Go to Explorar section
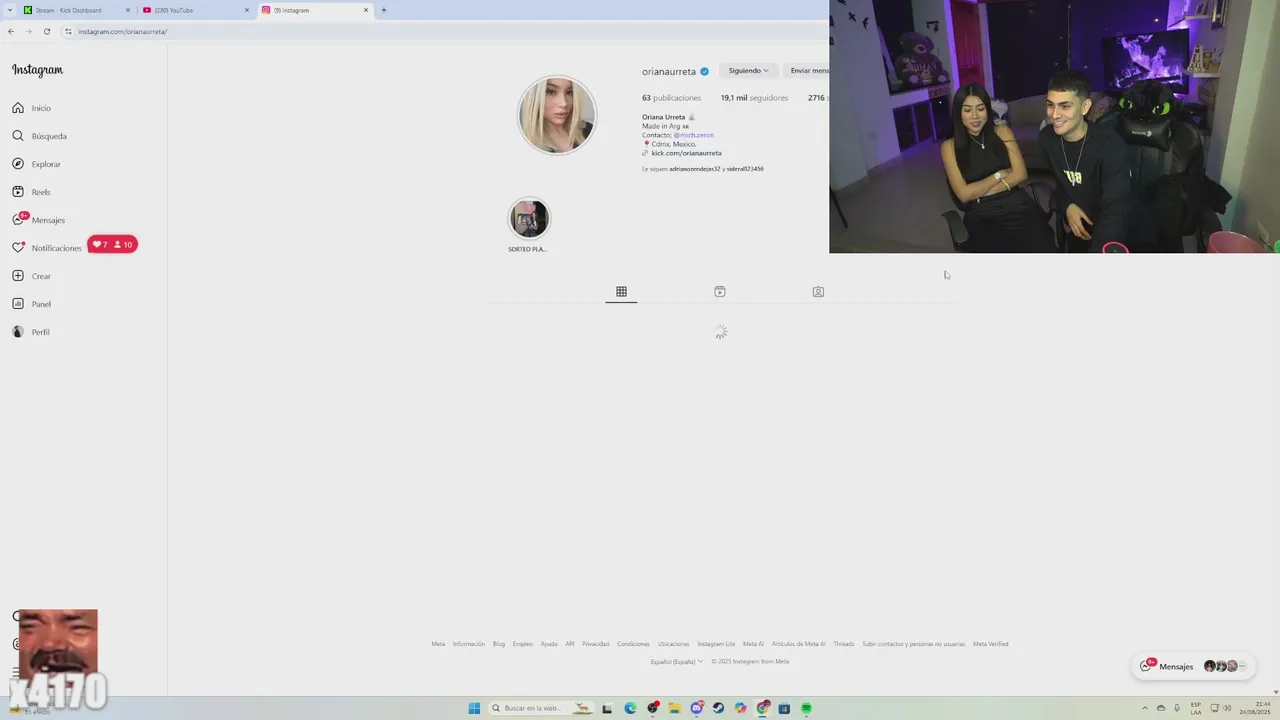The height and width of the screenshot is (720, 1280). (36, 164)
